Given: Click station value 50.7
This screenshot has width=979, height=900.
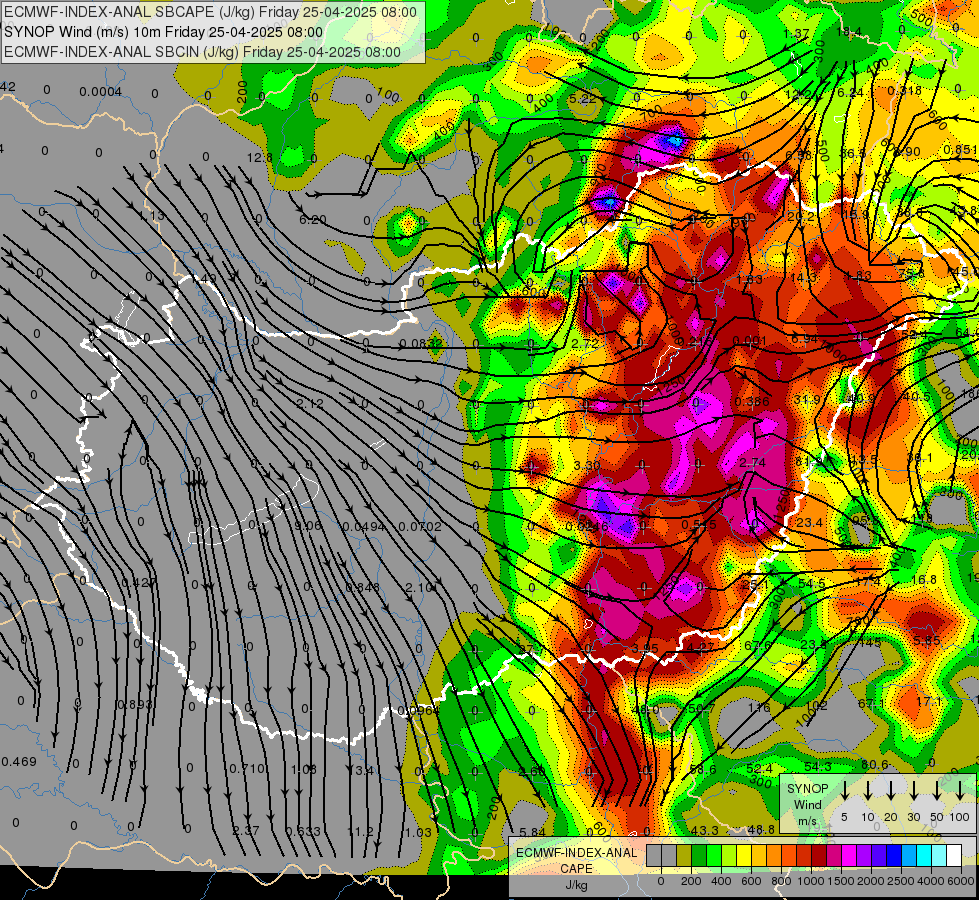Looking at the screenshot, I should point(701,708).
